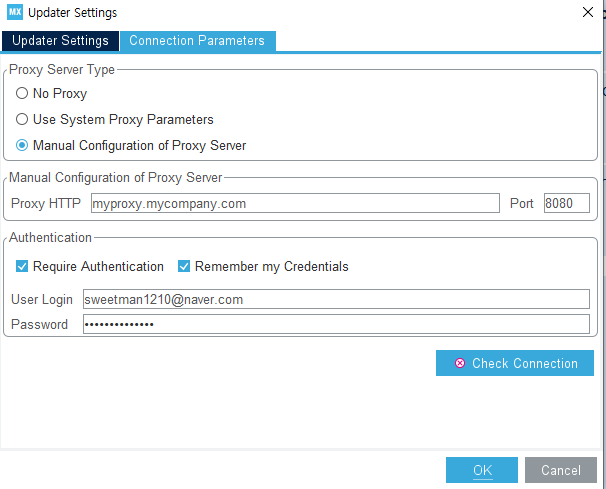Click the Proxy Server Type group heading
Screen dimensions: 606x489
61,70
